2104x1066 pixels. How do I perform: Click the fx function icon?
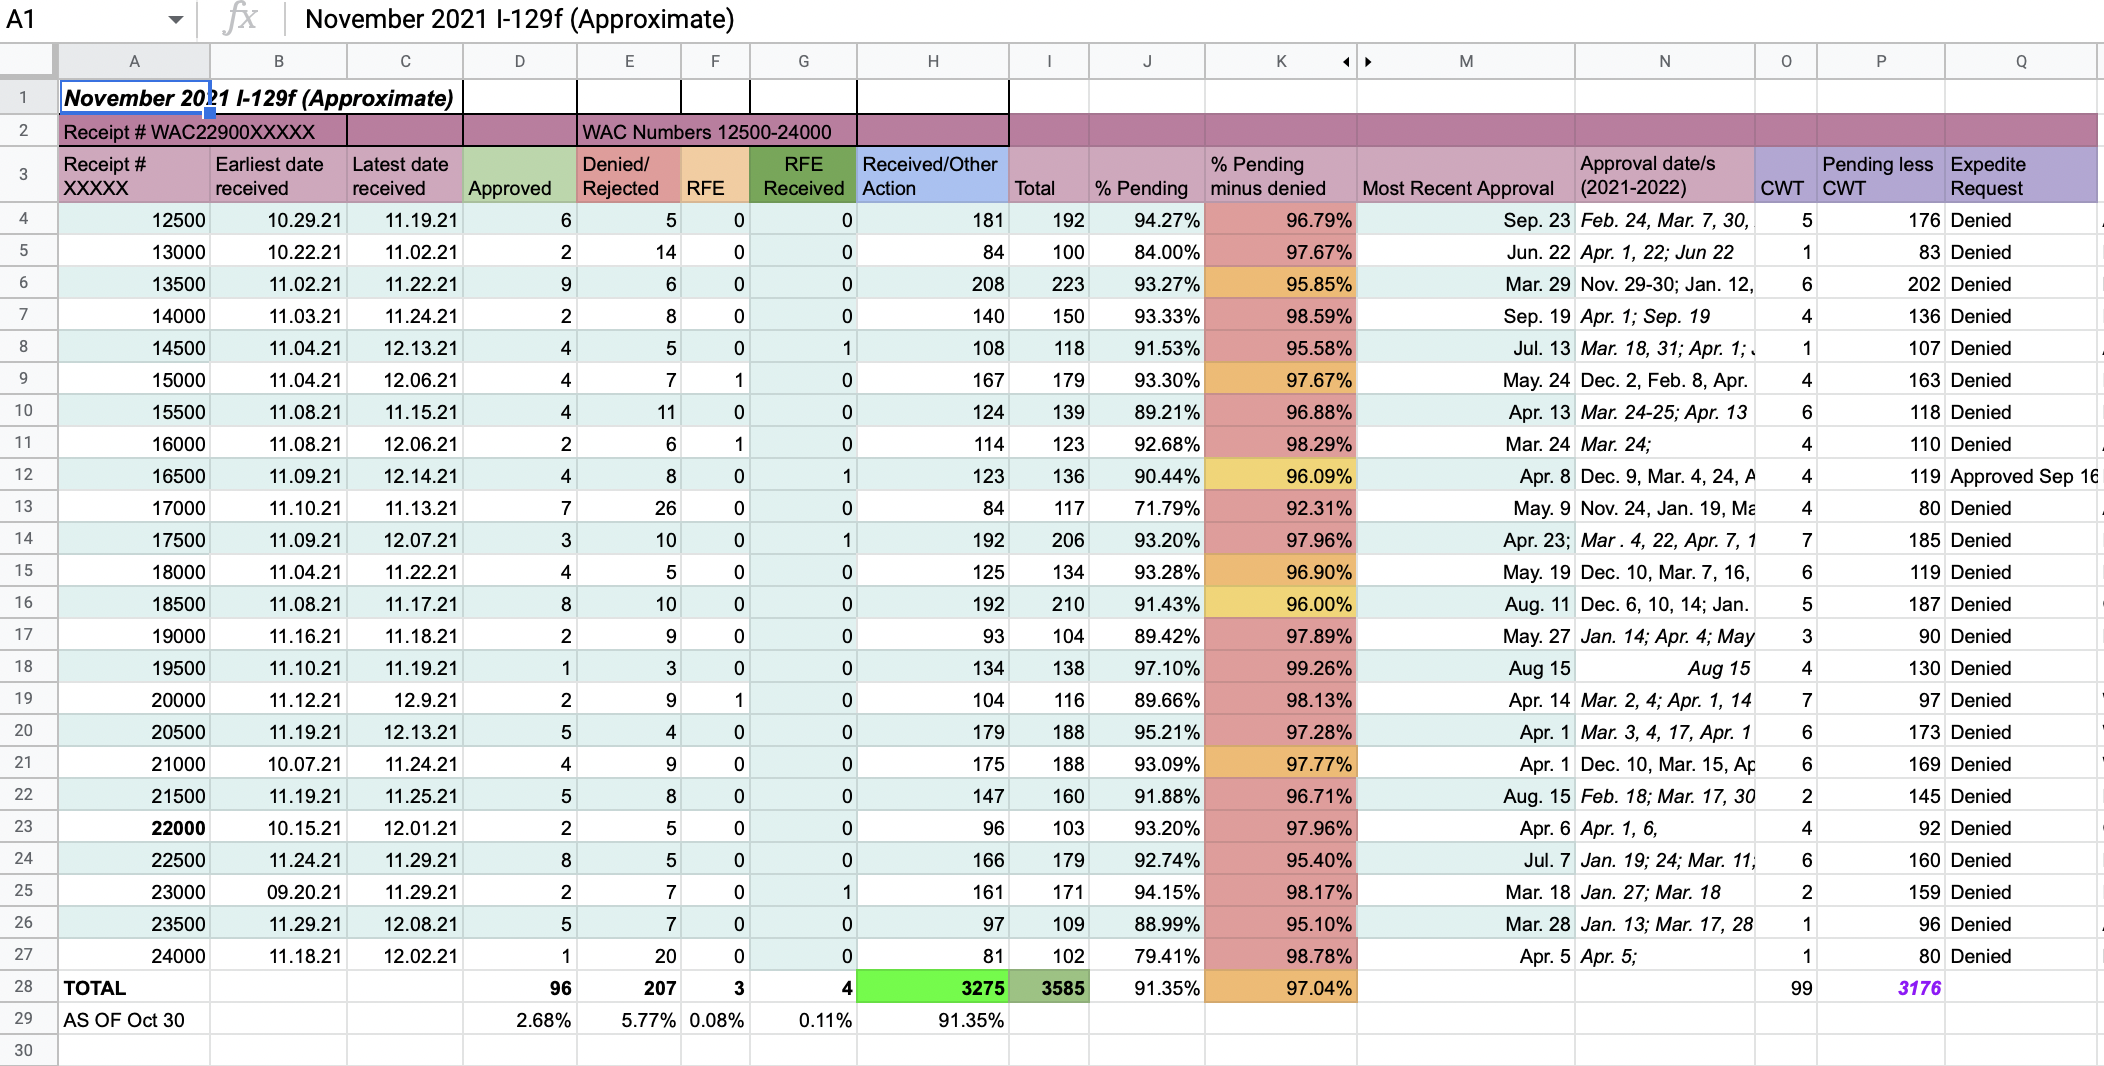pos(241,18)
